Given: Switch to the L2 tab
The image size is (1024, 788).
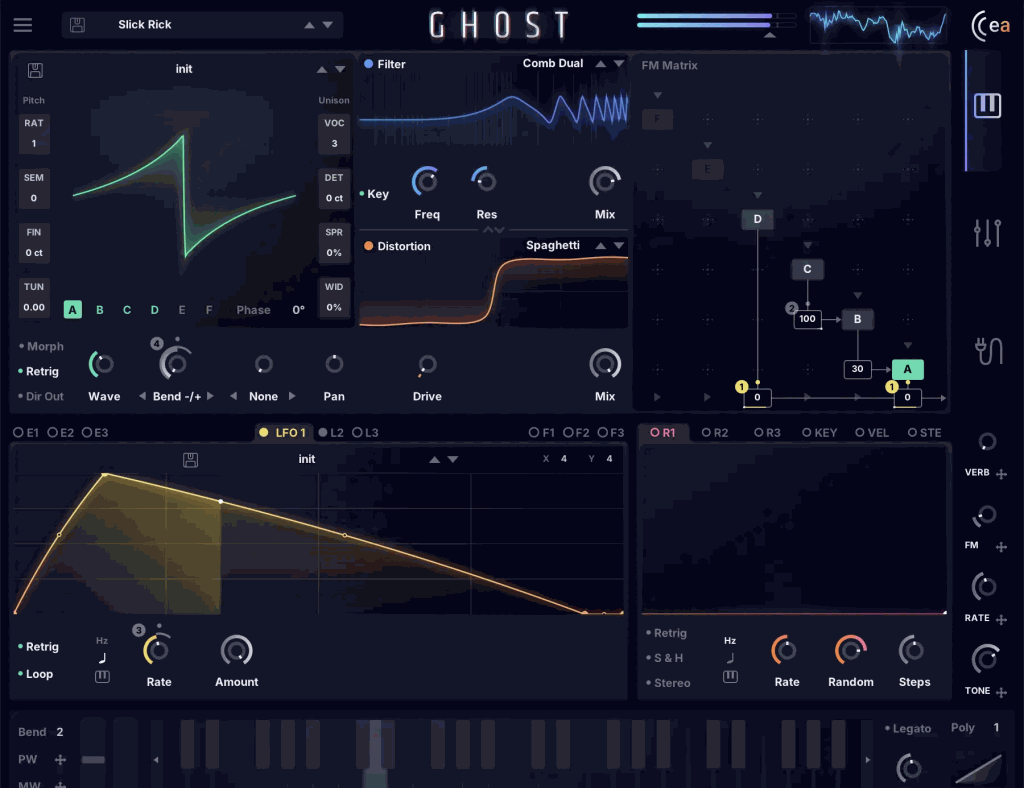Looking at the screenshot, I should tap(331, 432).
